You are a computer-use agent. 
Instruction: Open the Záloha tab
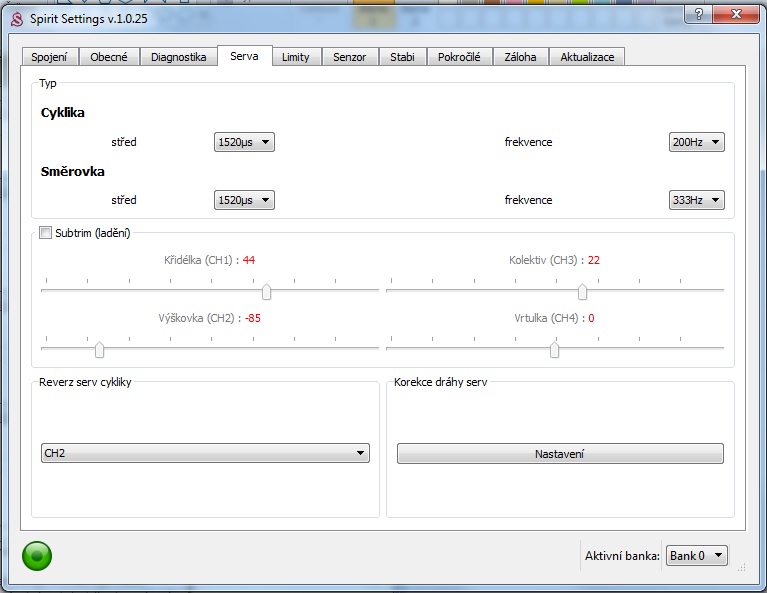tap(520, 57)
